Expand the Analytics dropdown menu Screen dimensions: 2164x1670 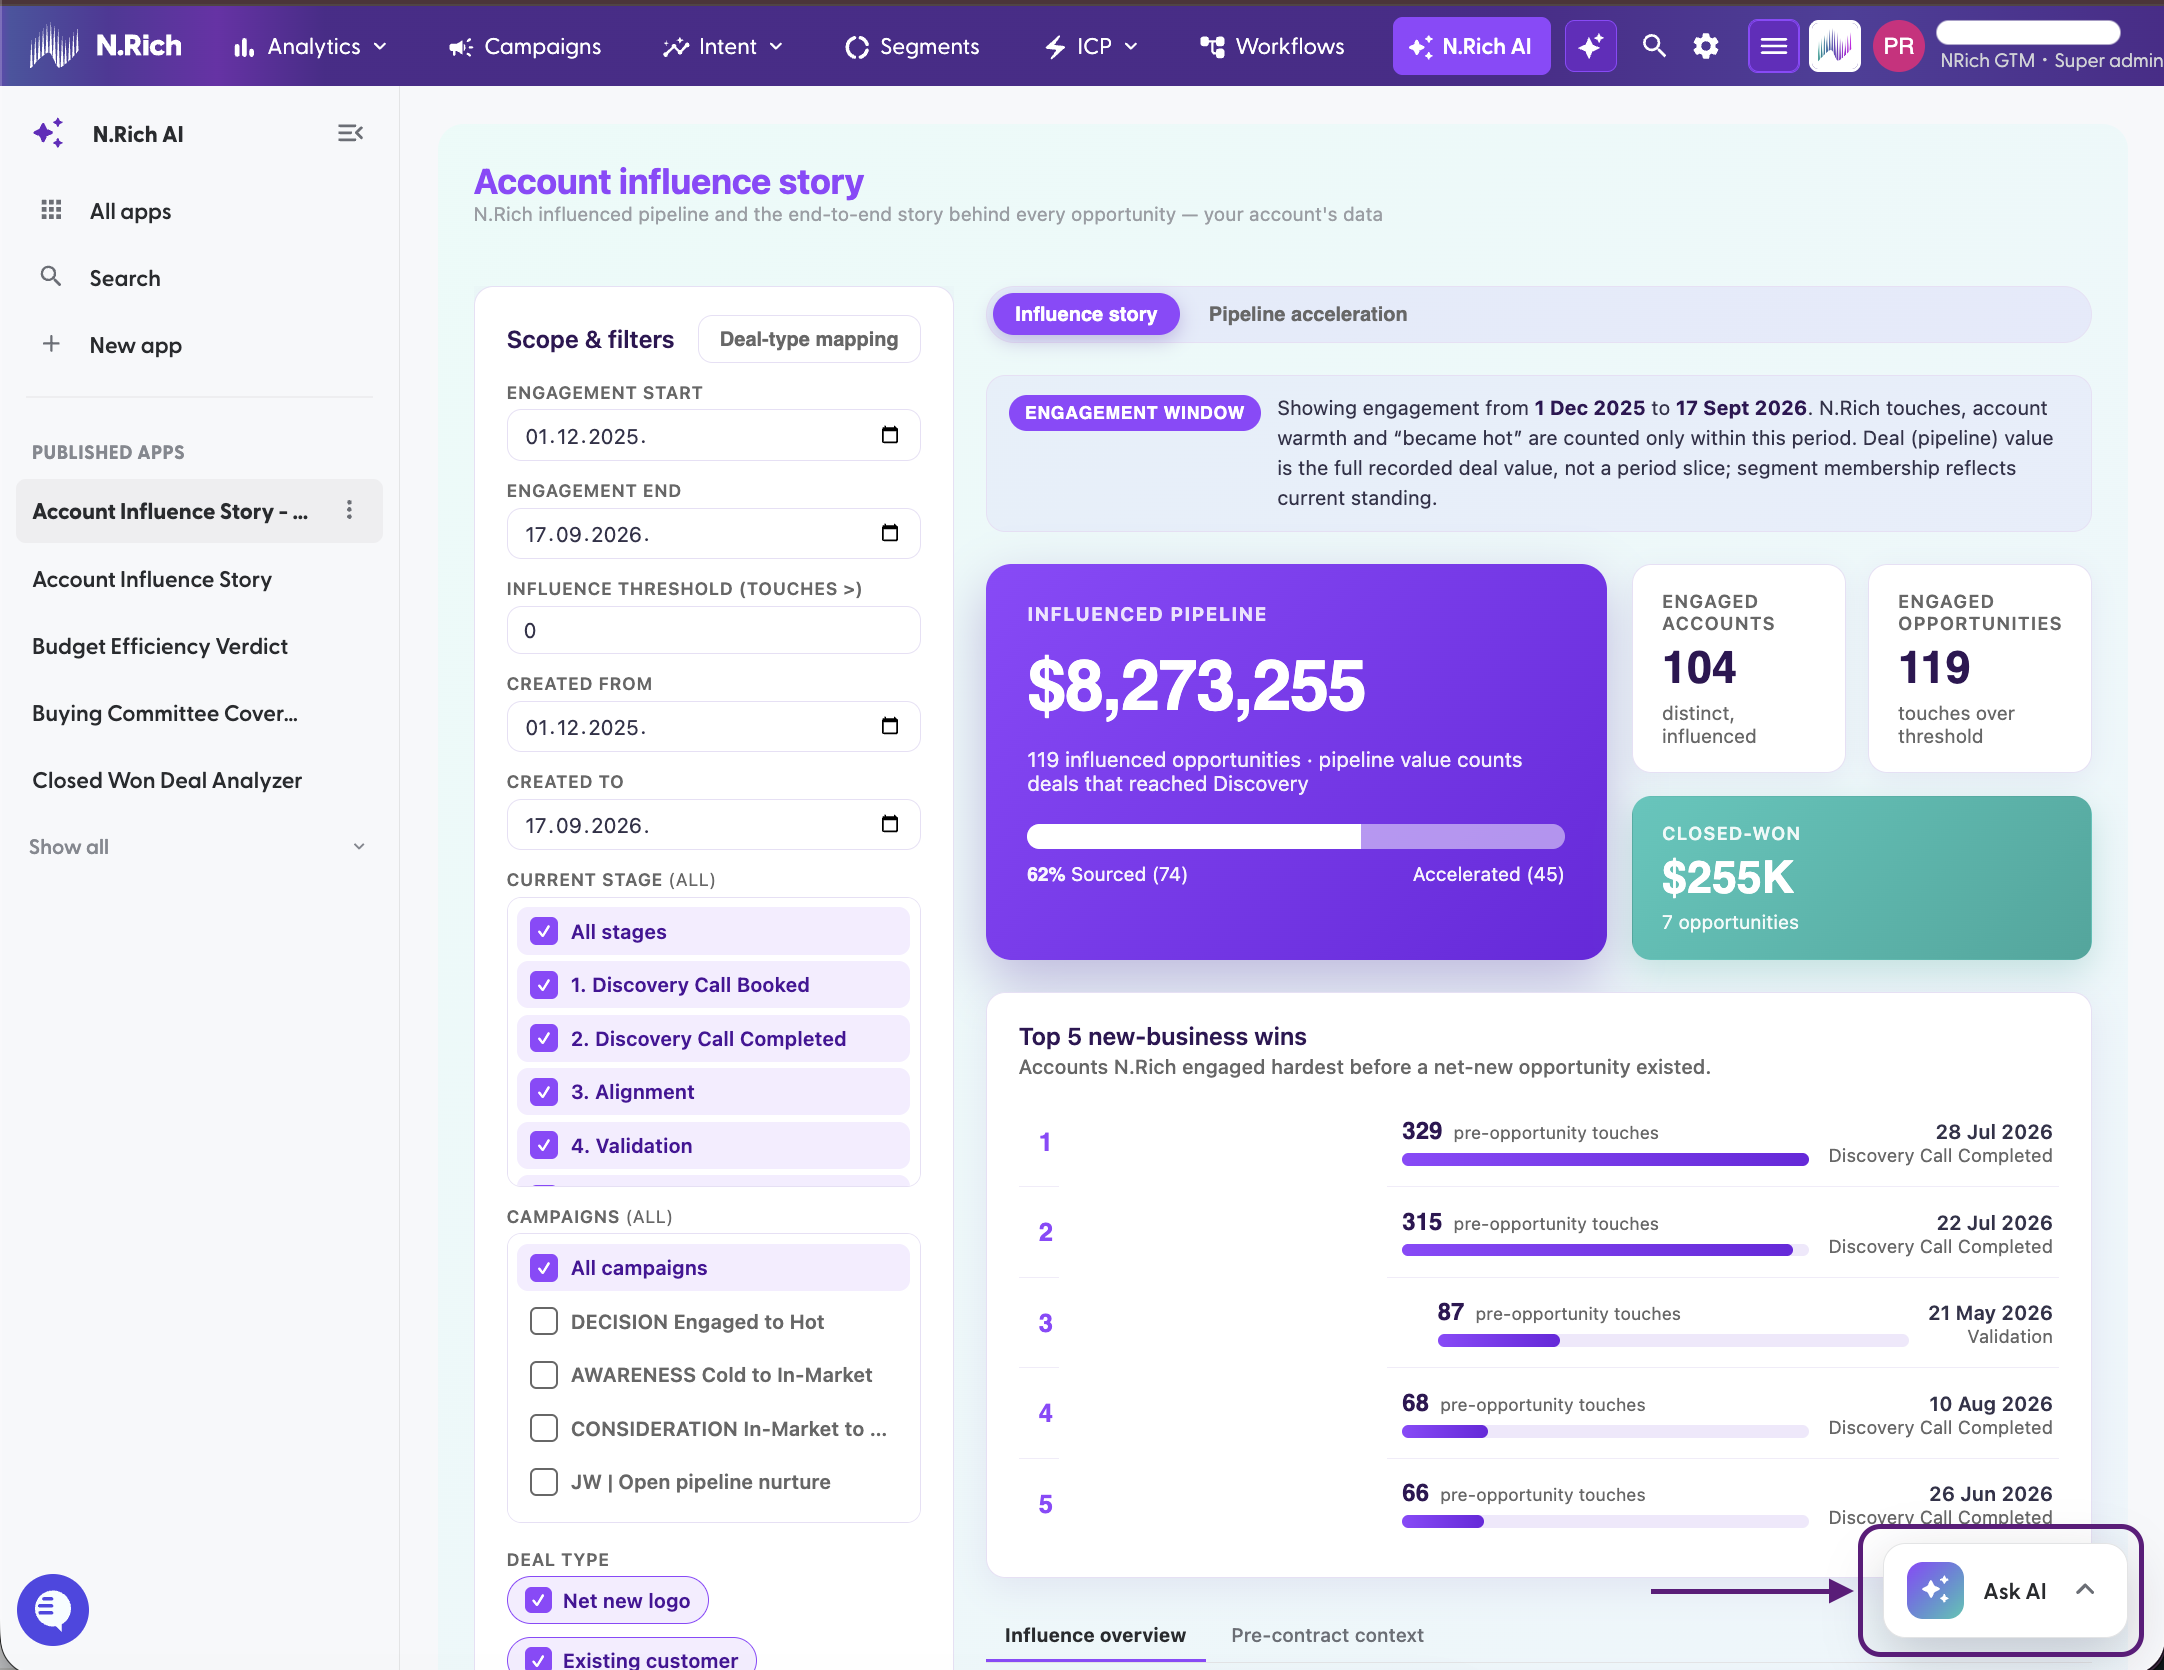coord(380,47)
